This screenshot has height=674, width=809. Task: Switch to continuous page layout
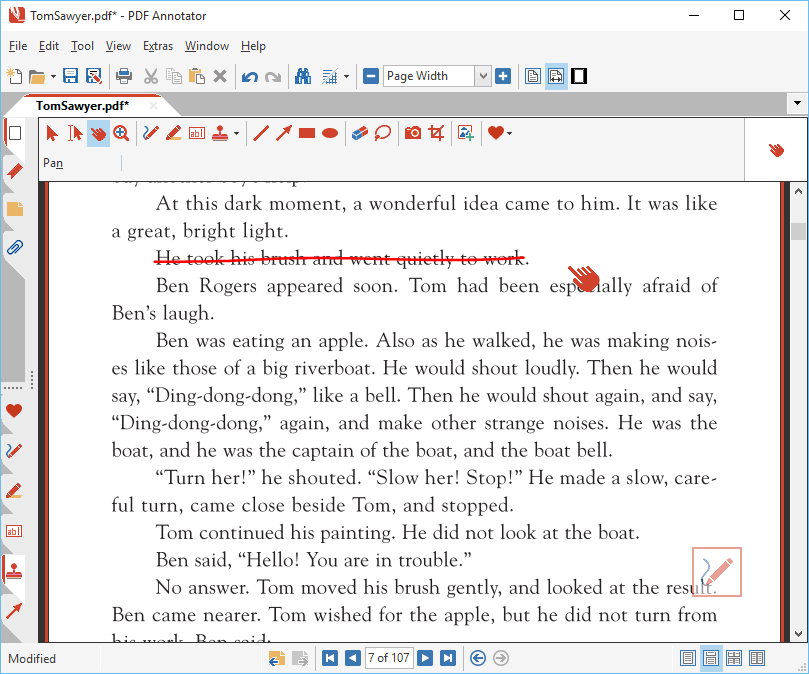click(x=710, y=658)
